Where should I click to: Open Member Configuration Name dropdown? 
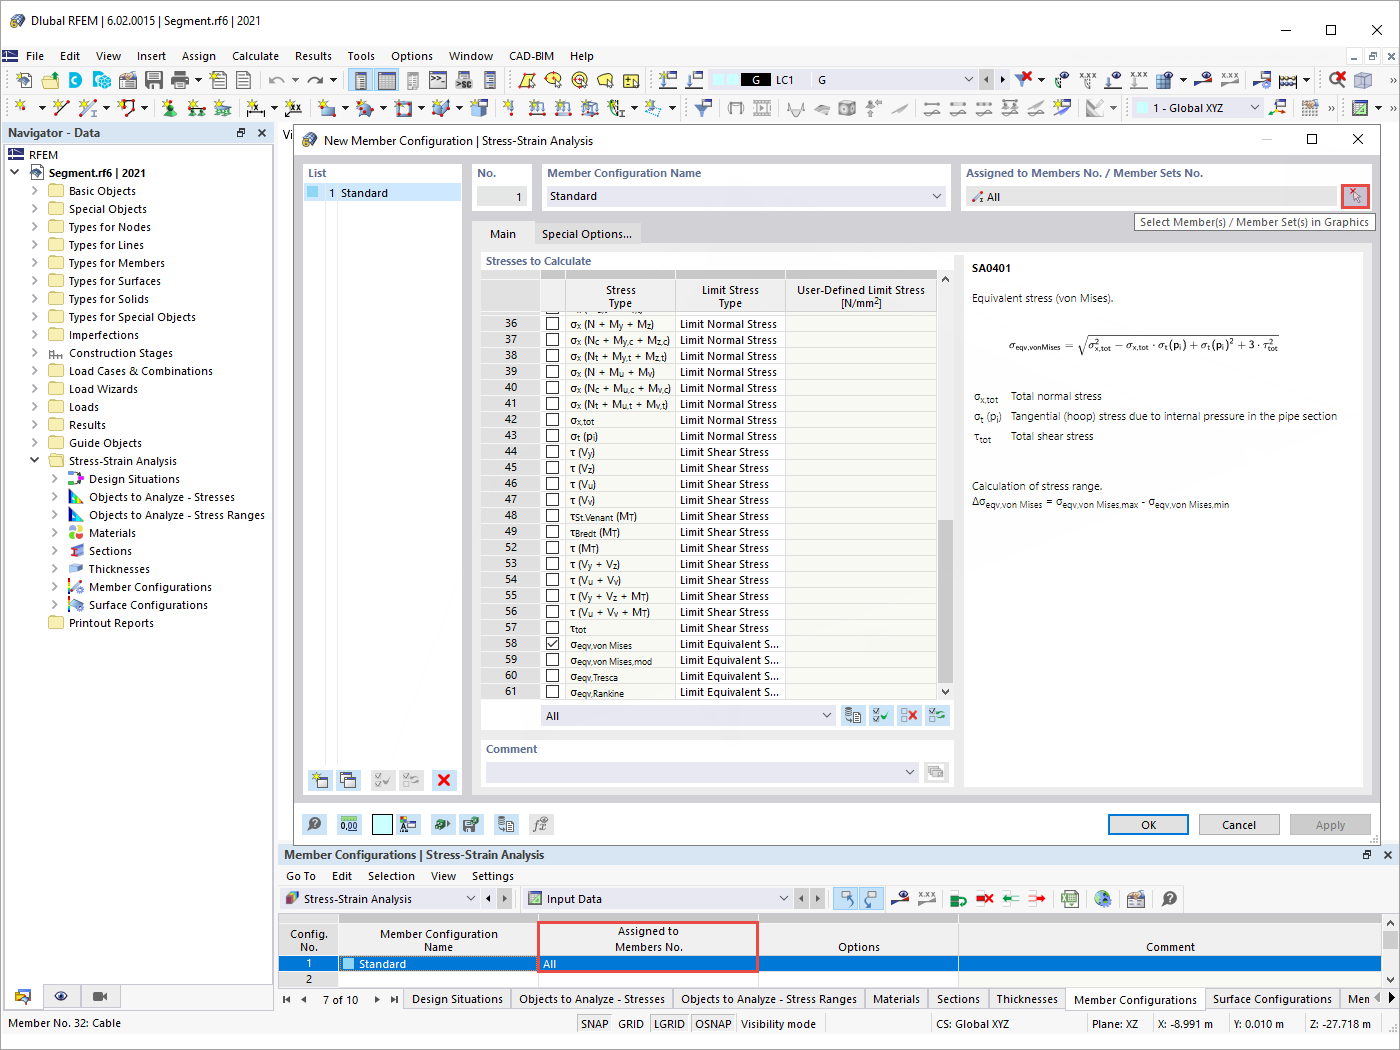click(x=937, y=196)
